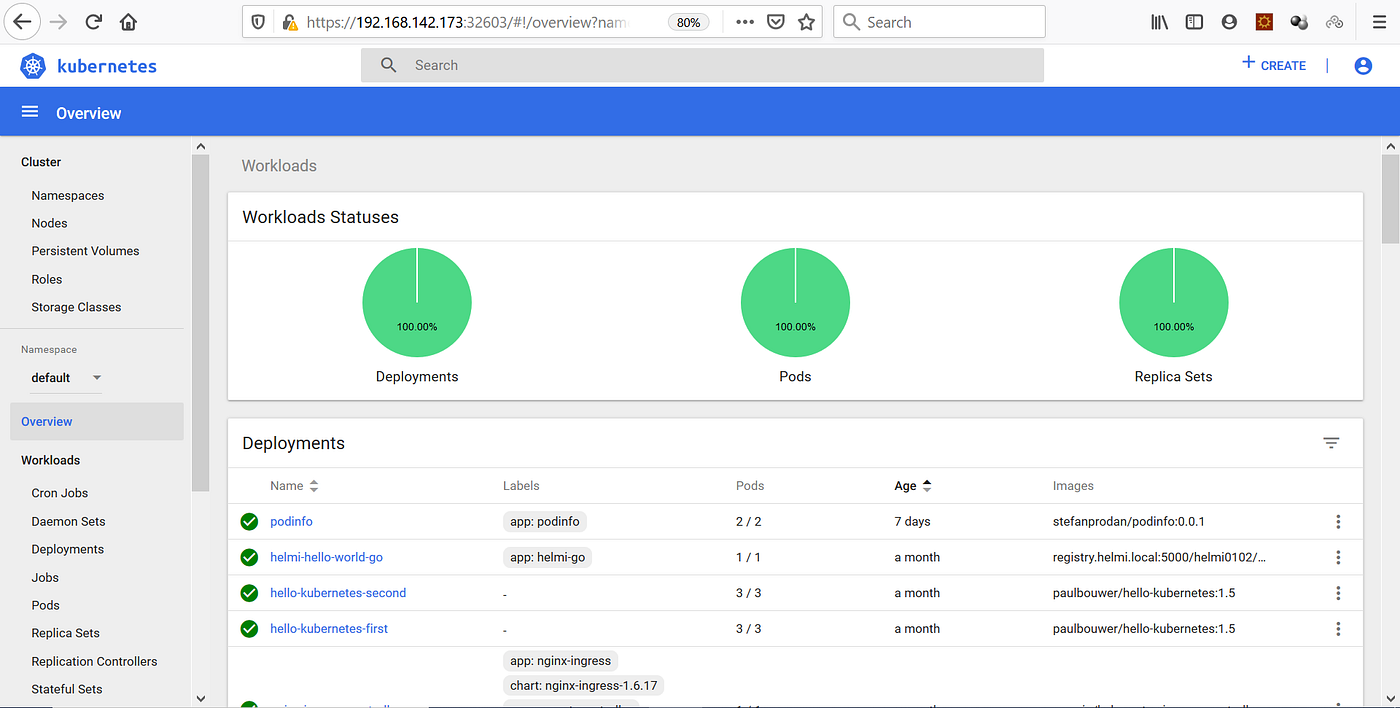This screenshot has width=1400, height=708.
Task: Toggle sort order on the Name column
Action: coord(311,485)
